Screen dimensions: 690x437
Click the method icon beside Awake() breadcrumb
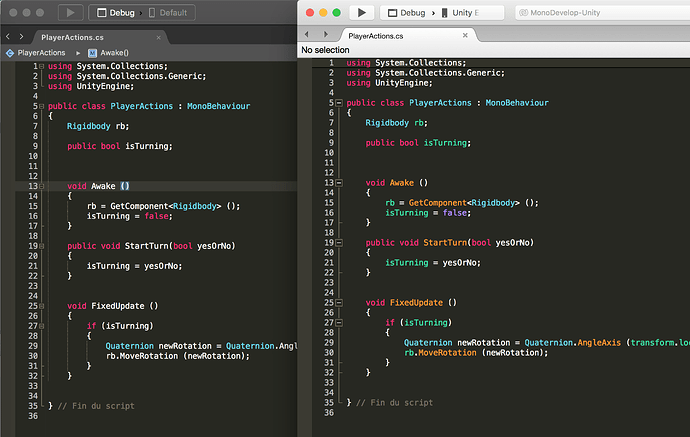[92, 53]
